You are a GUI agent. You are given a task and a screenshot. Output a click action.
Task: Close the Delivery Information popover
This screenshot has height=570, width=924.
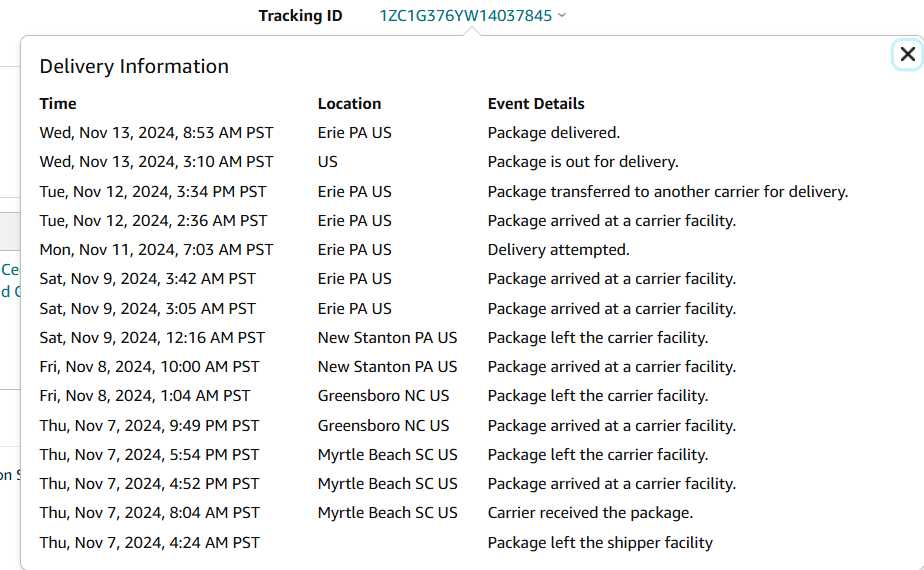coord(908,54)
